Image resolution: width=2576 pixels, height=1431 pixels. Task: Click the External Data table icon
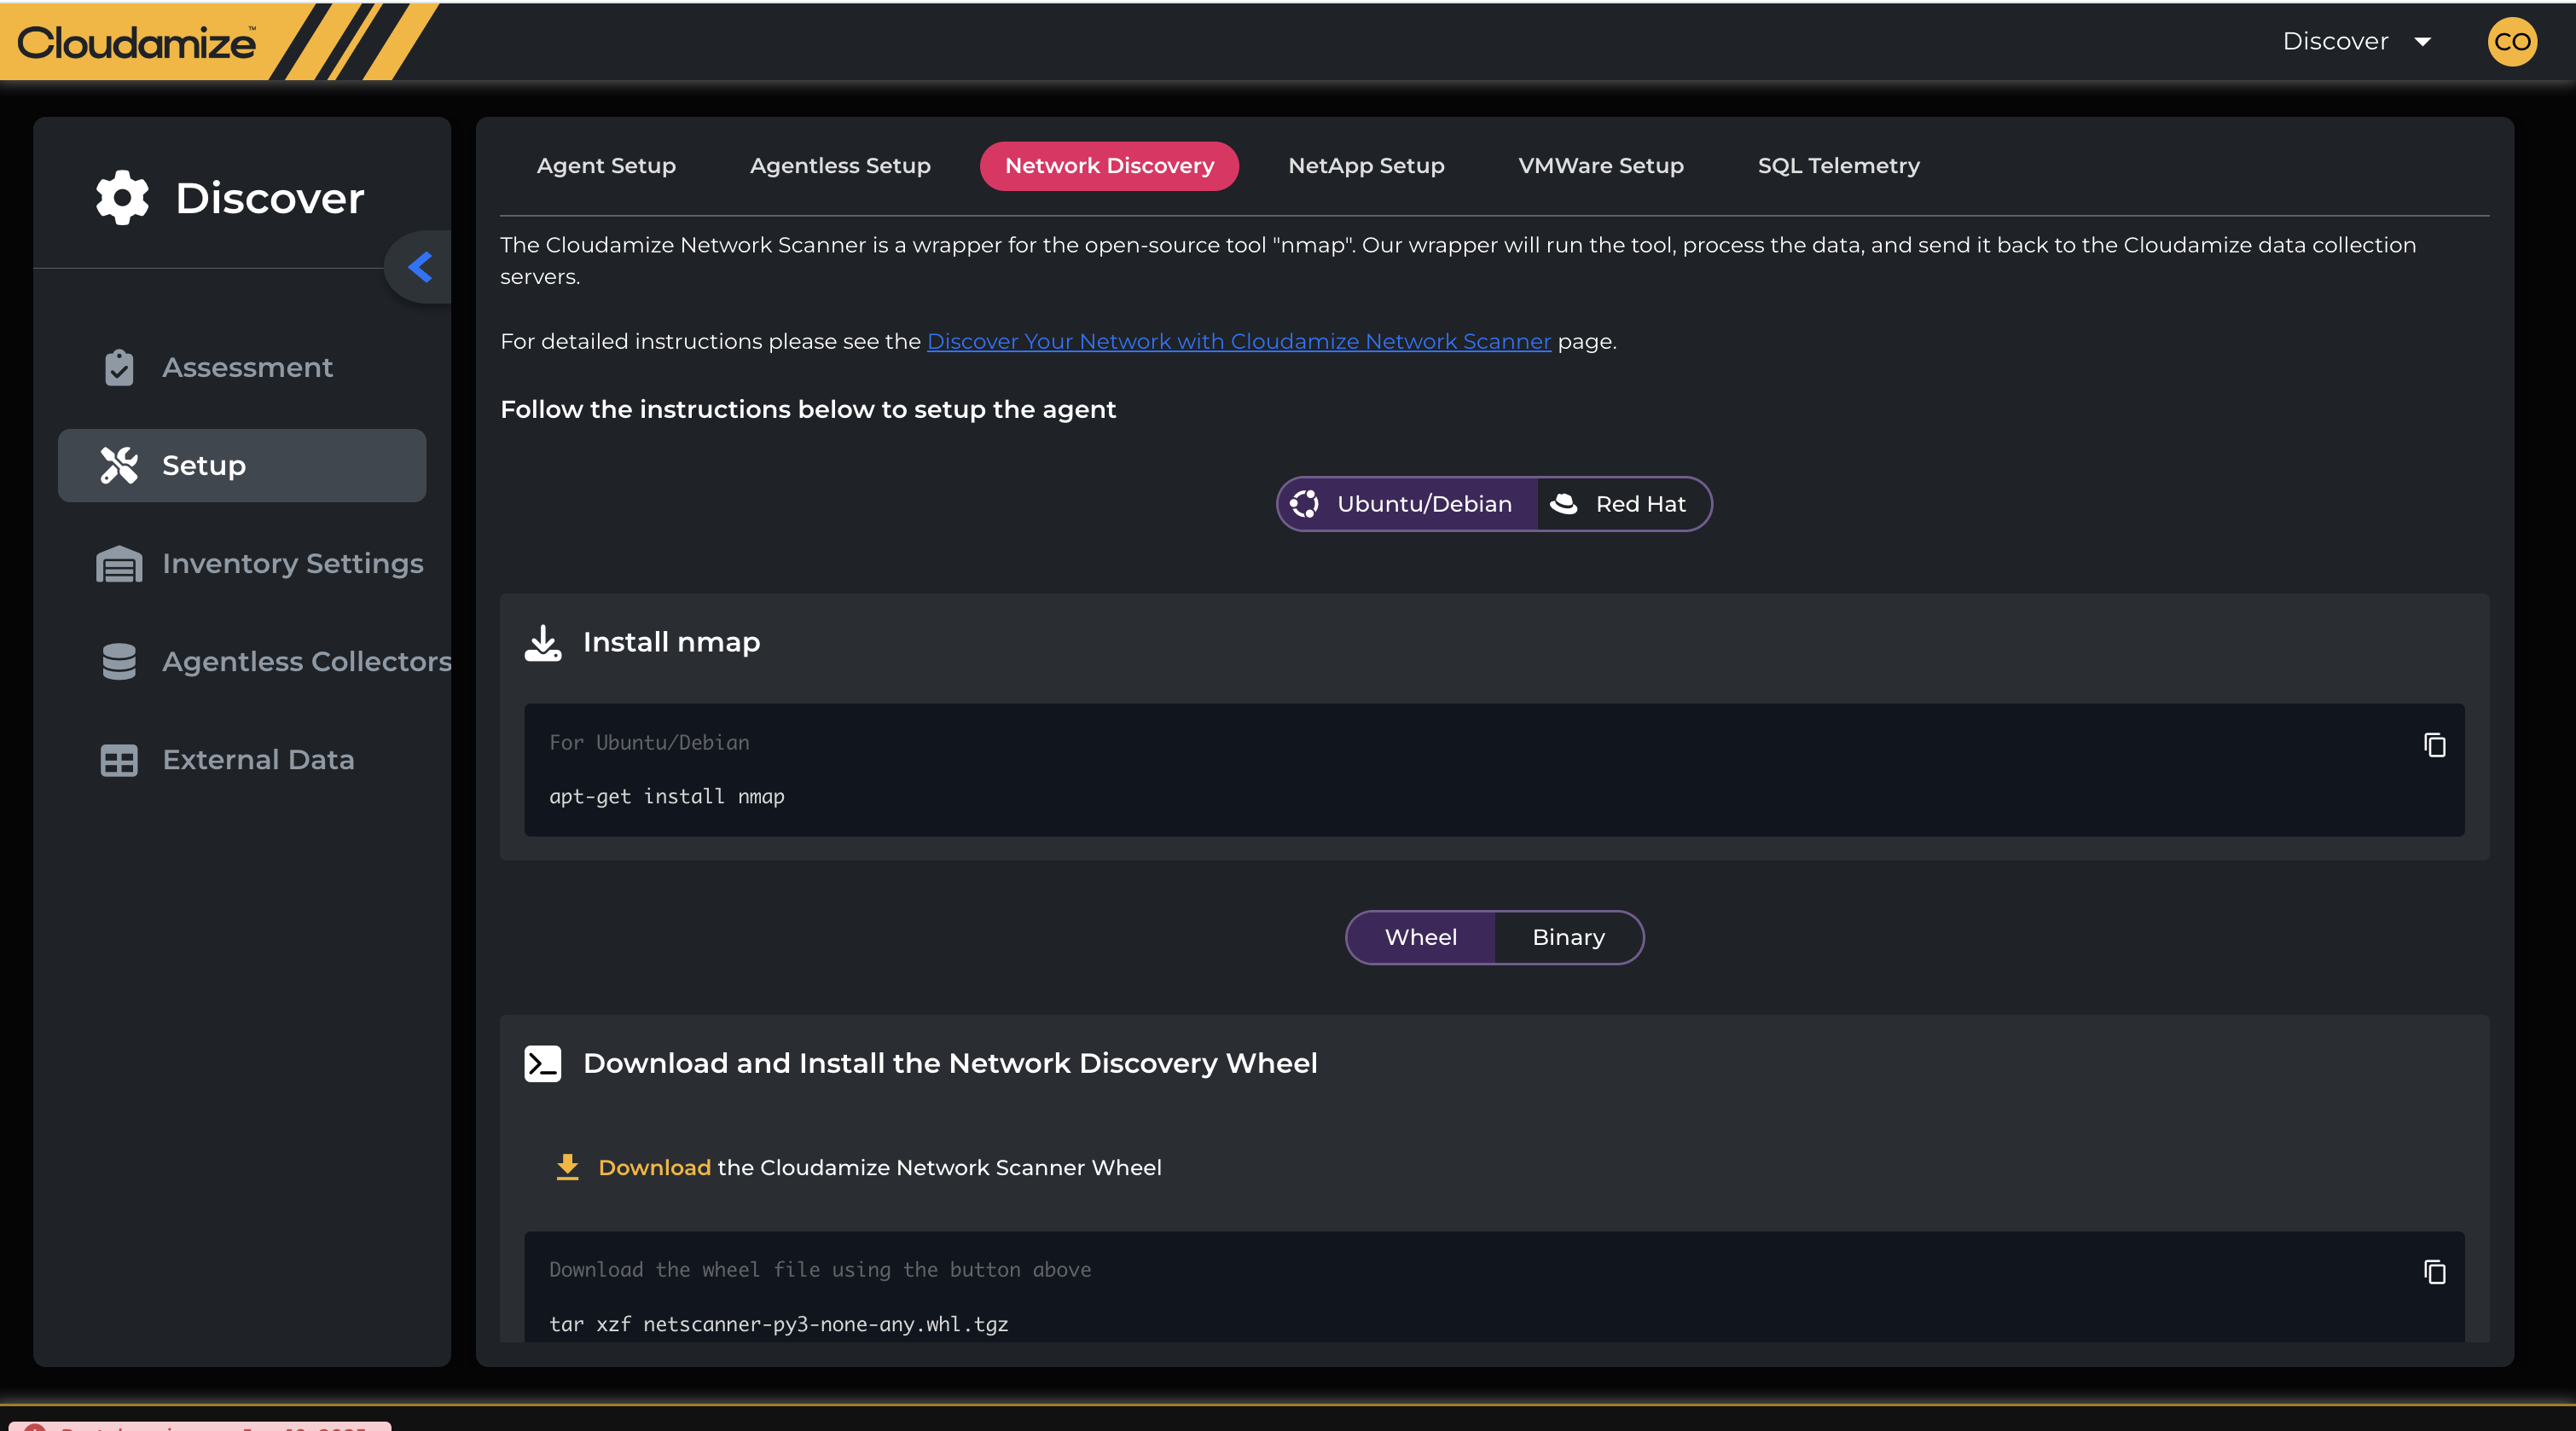coord(119,760)
